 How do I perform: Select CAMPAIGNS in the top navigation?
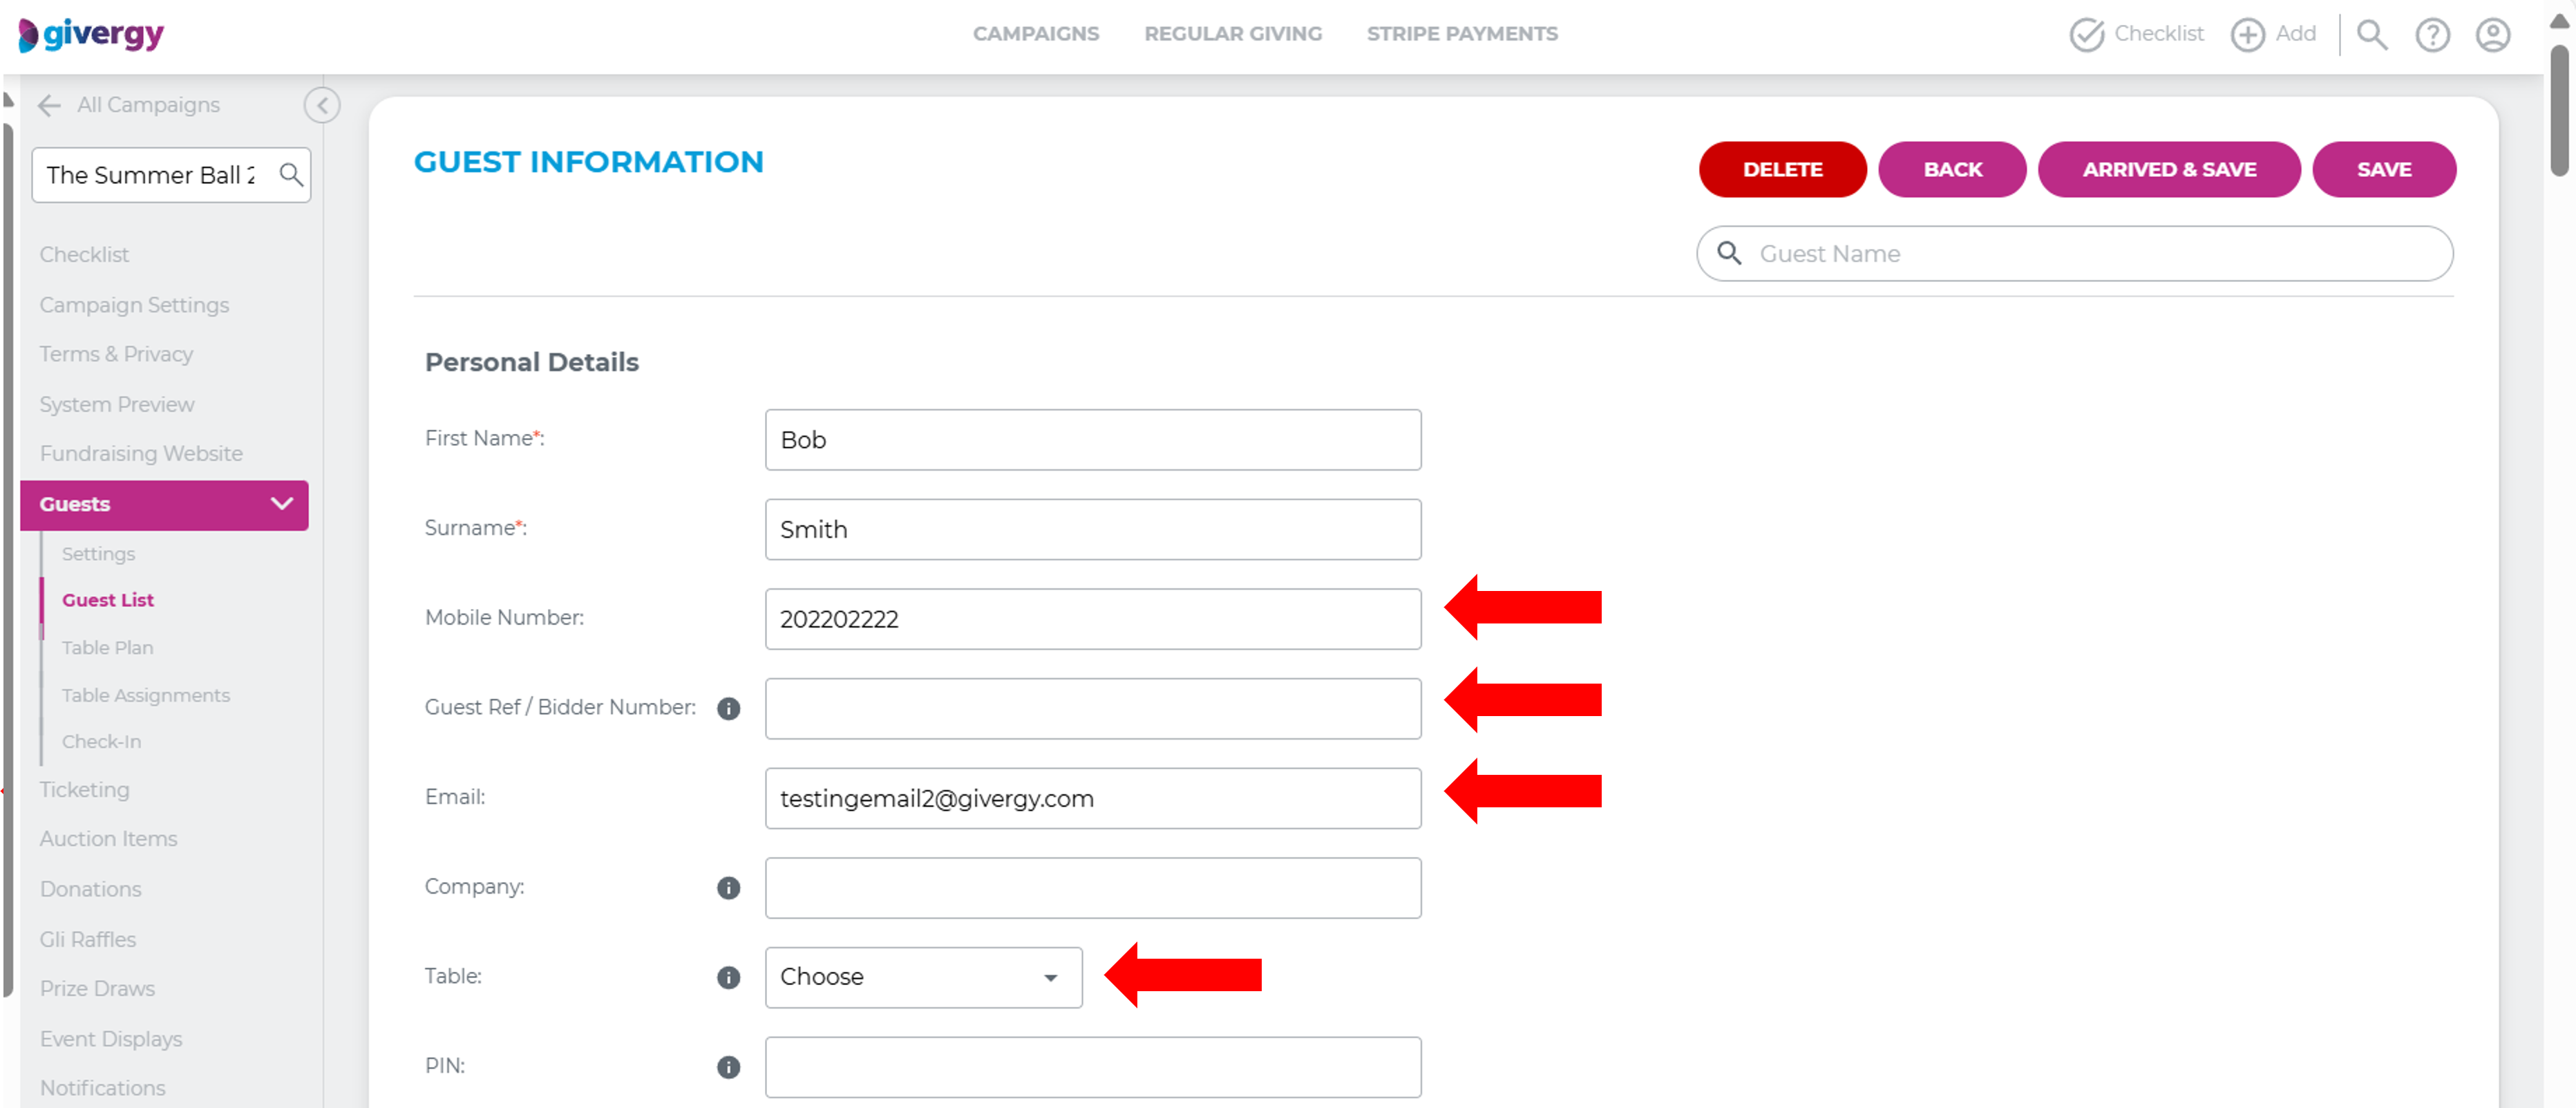coord(1035,33)
